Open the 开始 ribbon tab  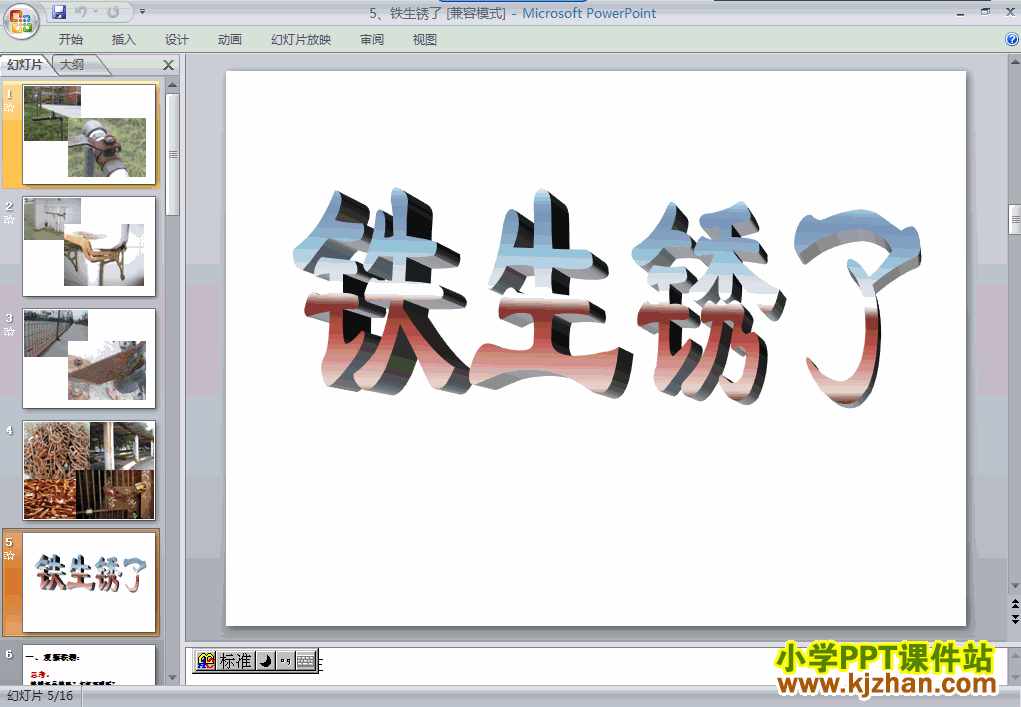(x=70, y=40)
